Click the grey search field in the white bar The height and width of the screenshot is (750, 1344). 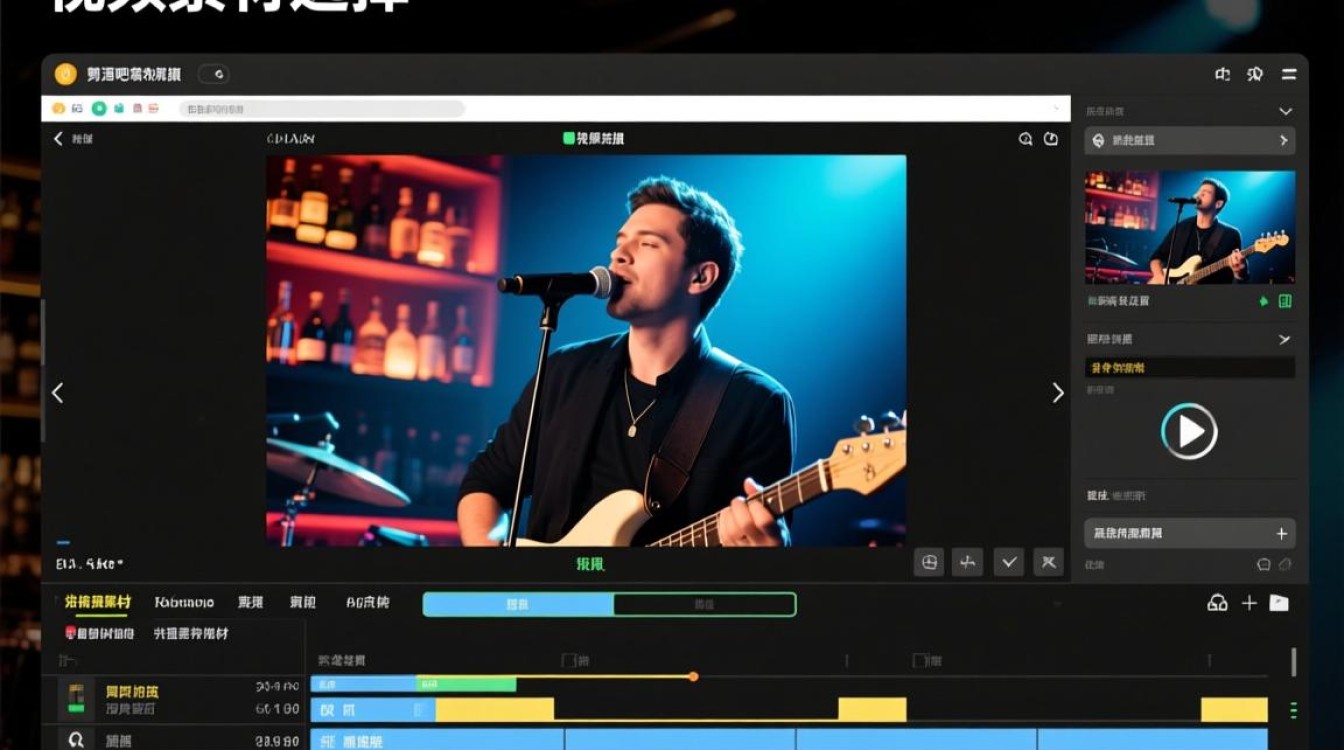[322, 108]
